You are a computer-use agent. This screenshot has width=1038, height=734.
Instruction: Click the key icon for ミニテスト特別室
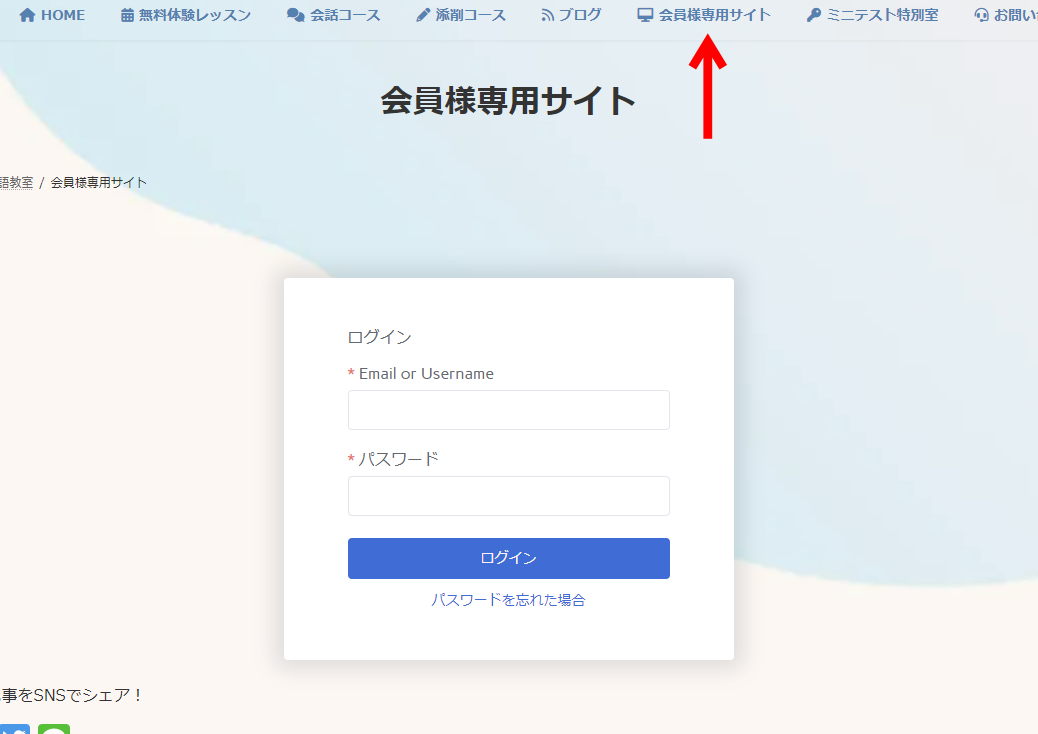pyautogui.click(x=814, y=15)
